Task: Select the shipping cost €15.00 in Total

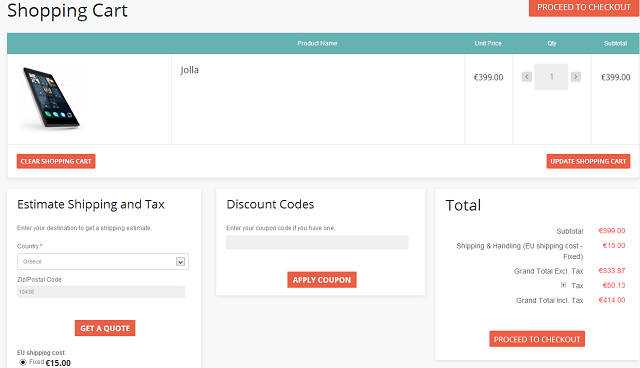Action: click(614, 245)
